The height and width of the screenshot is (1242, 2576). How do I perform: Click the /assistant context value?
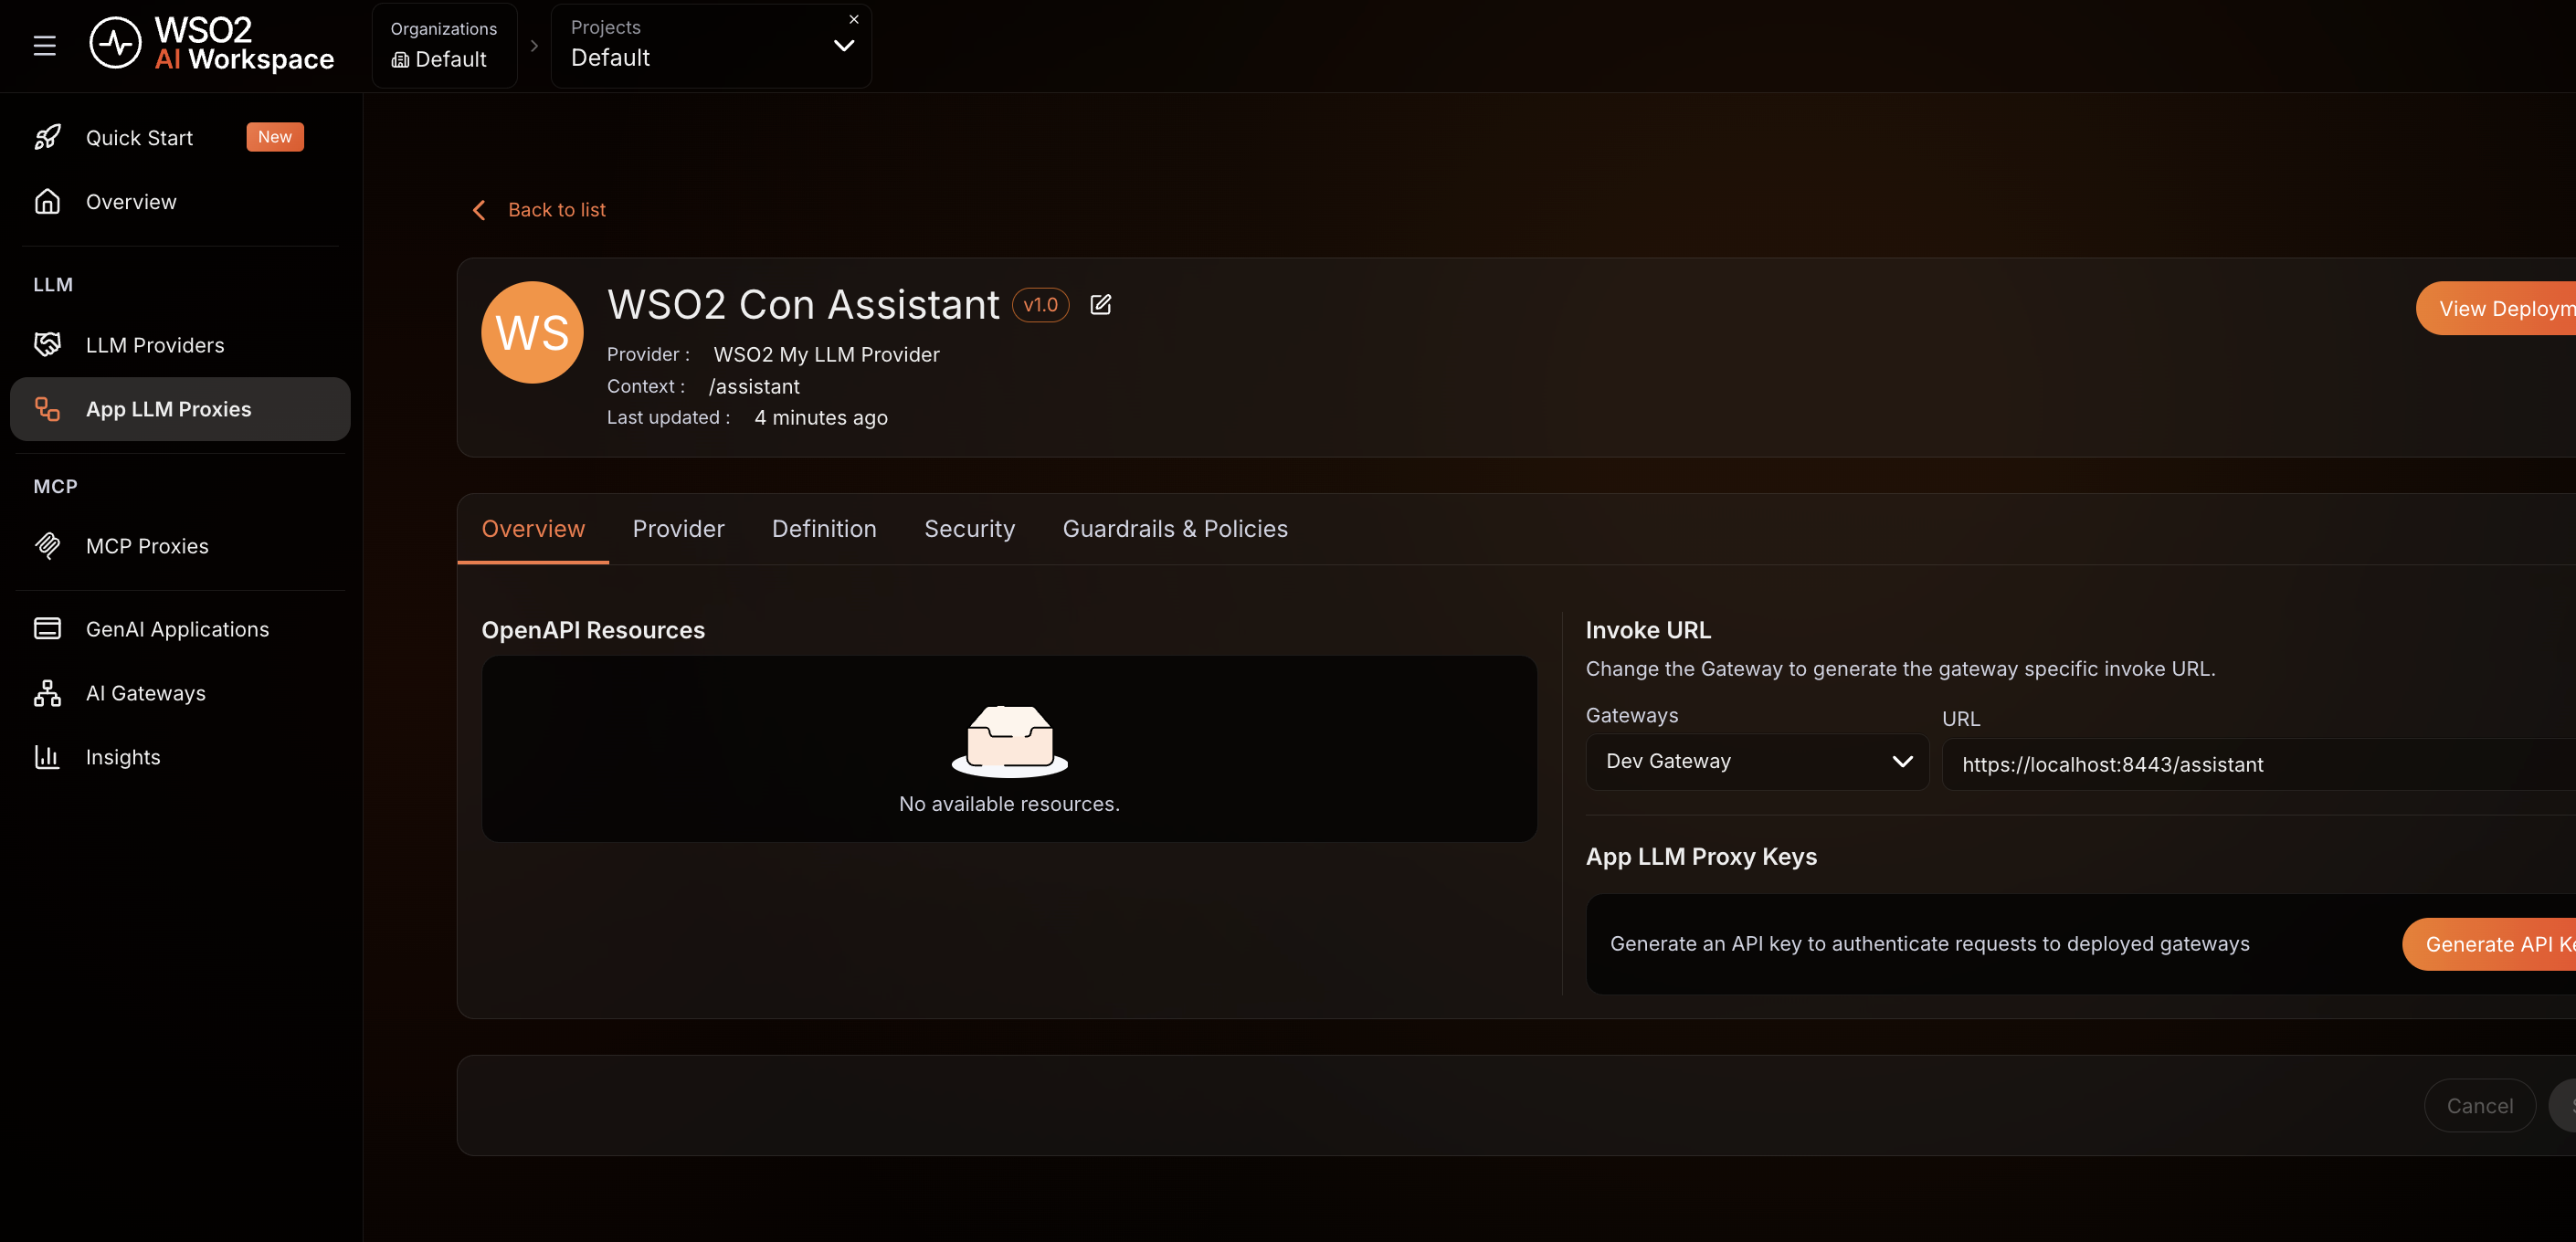[754, 387]
